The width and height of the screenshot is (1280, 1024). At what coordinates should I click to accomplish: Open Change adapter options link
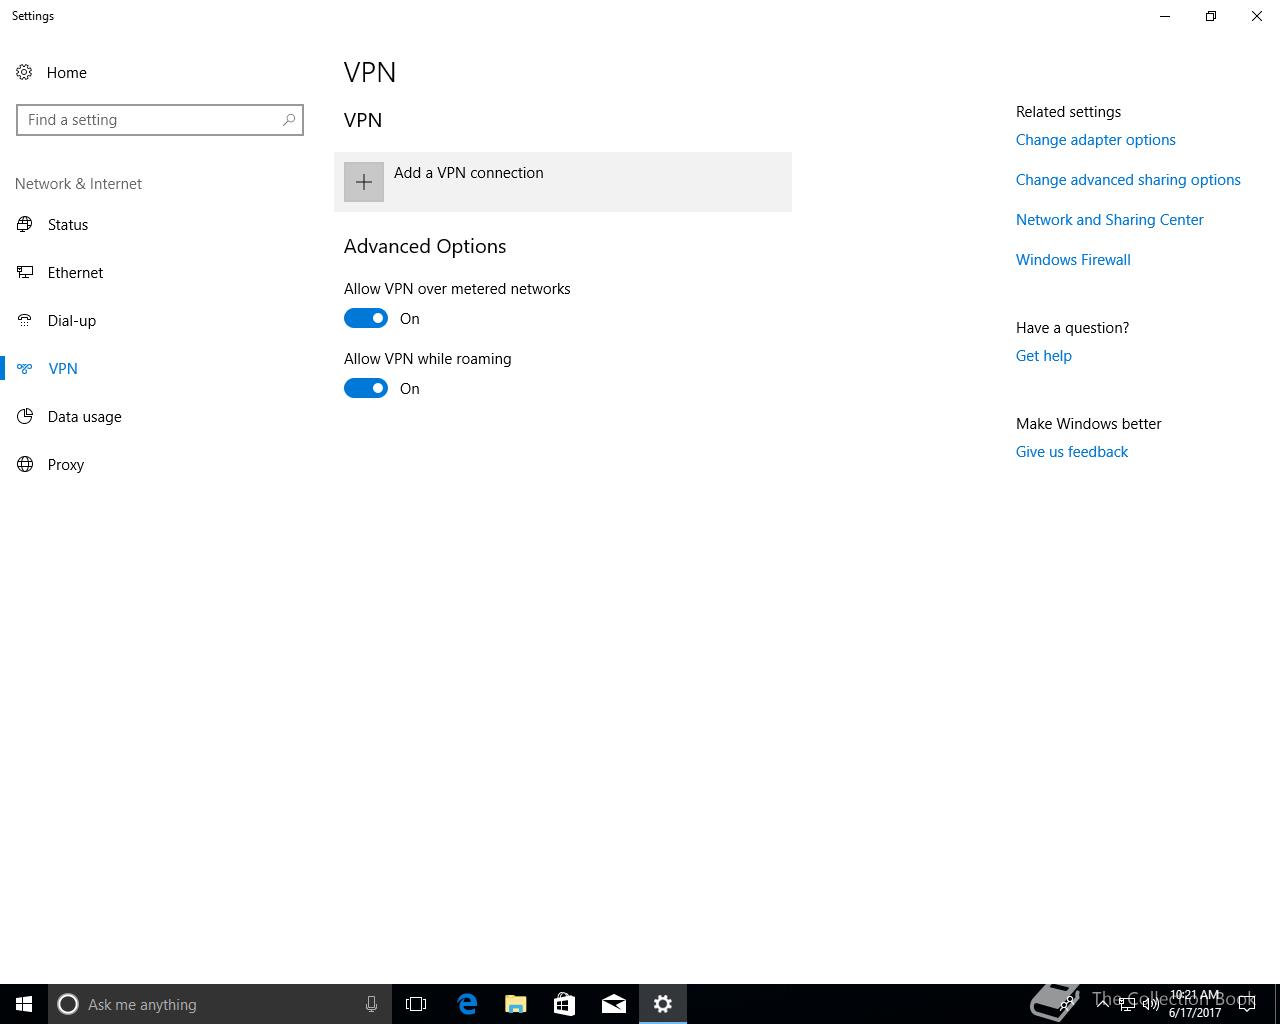coord(1095,140)
